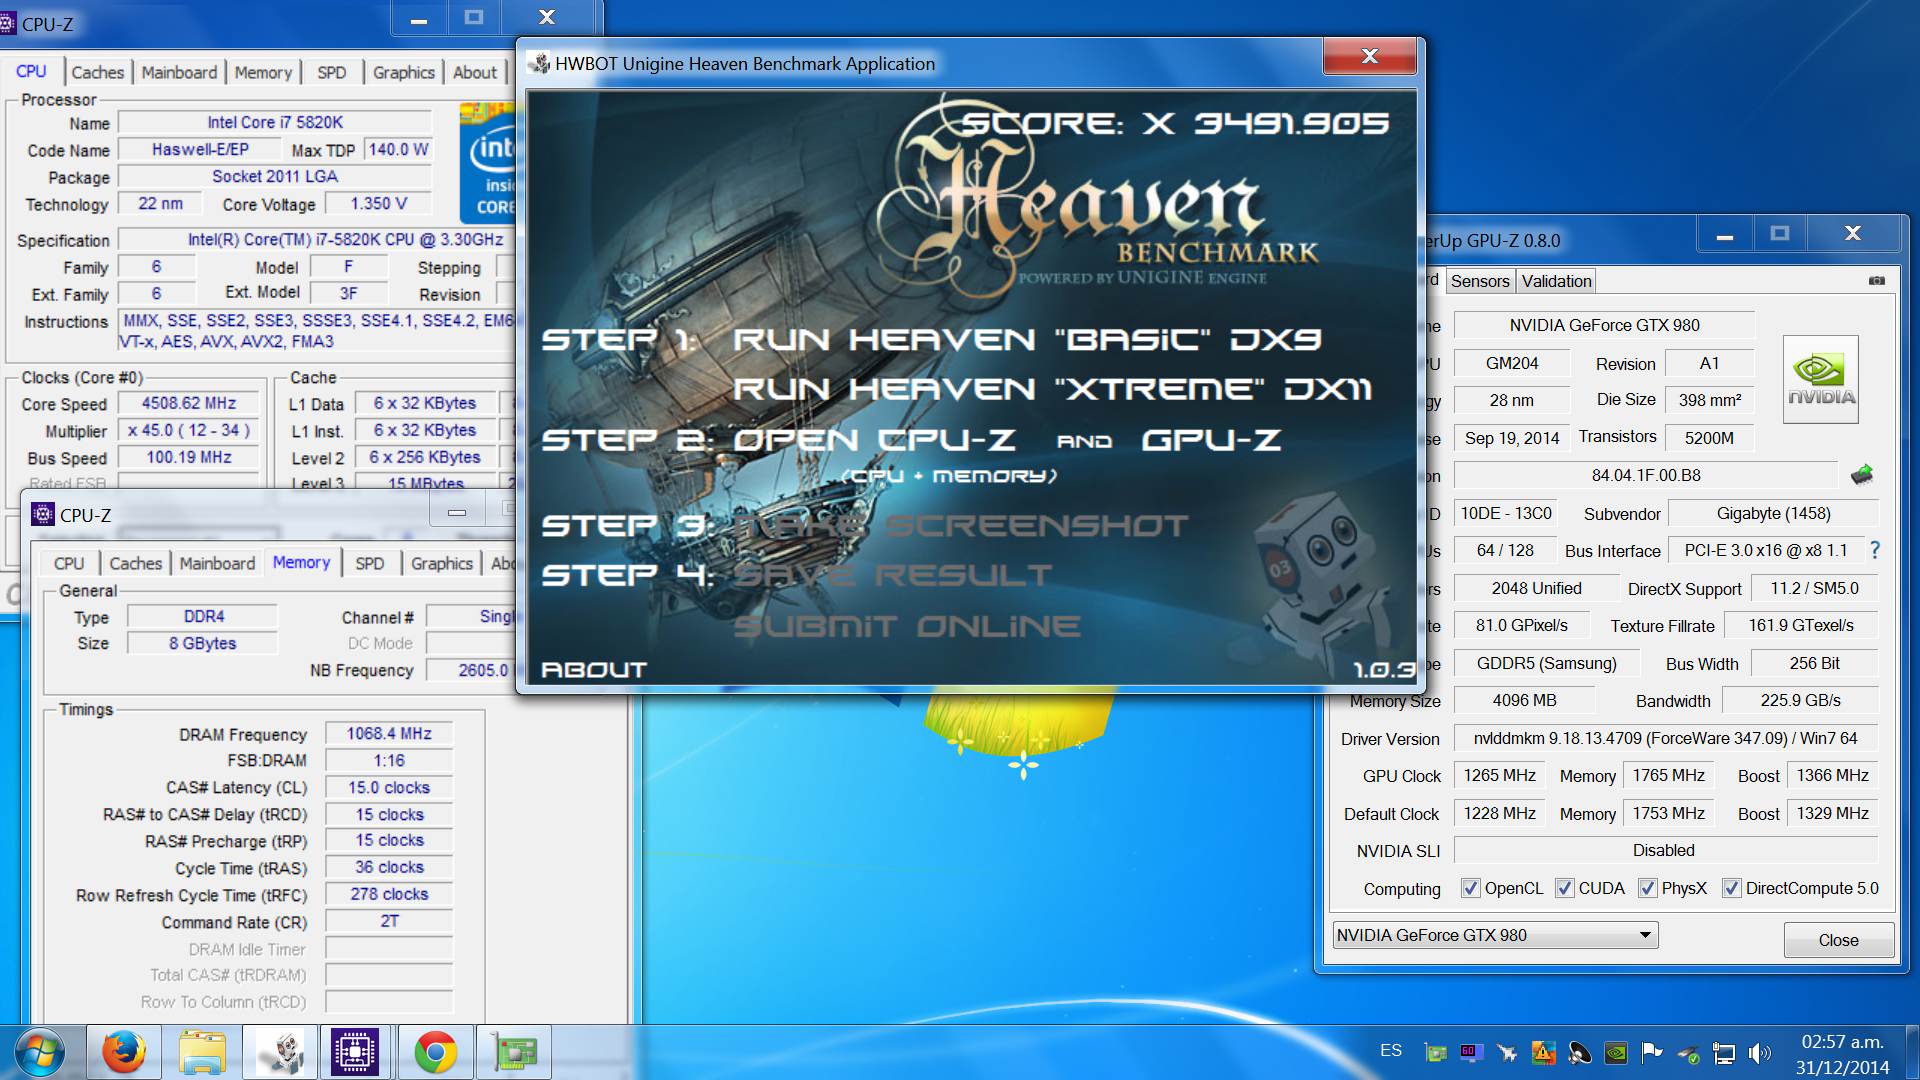Open the network connection tray icon

pyautogui.click(x=1724, y=1052)
